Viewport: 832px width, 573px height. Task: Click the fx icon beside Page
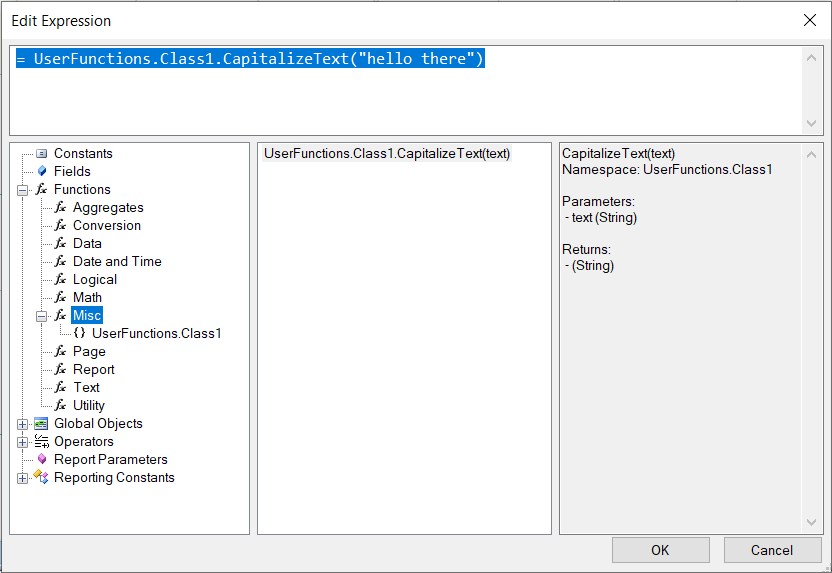pyautogui.click(x=60, y=351)
